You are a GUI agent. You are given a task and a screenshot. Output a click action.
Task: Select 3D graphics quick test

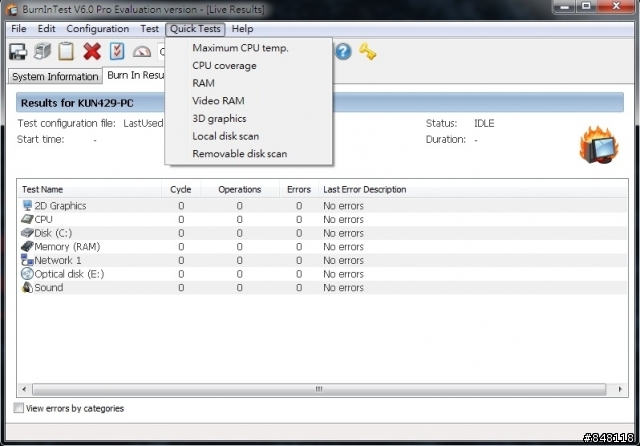[x=249, y=119]
